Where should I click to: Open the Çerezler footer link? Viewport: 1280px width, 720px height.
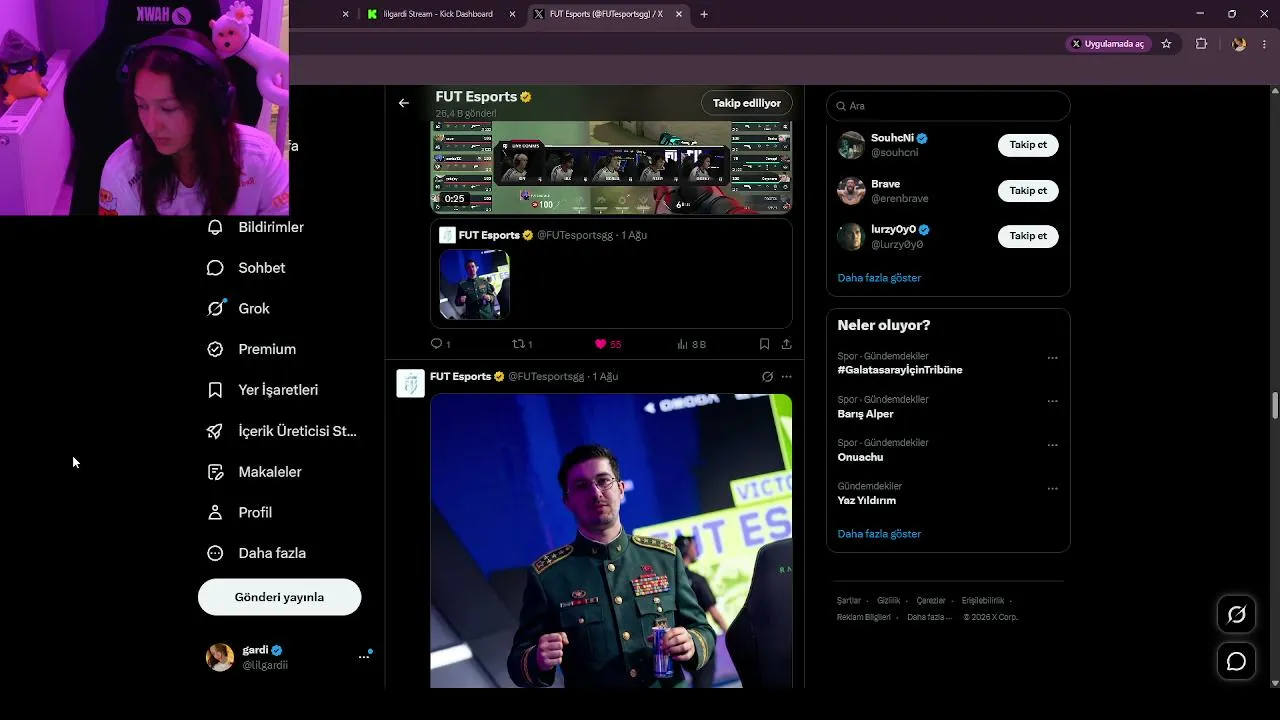coord(930,601)
